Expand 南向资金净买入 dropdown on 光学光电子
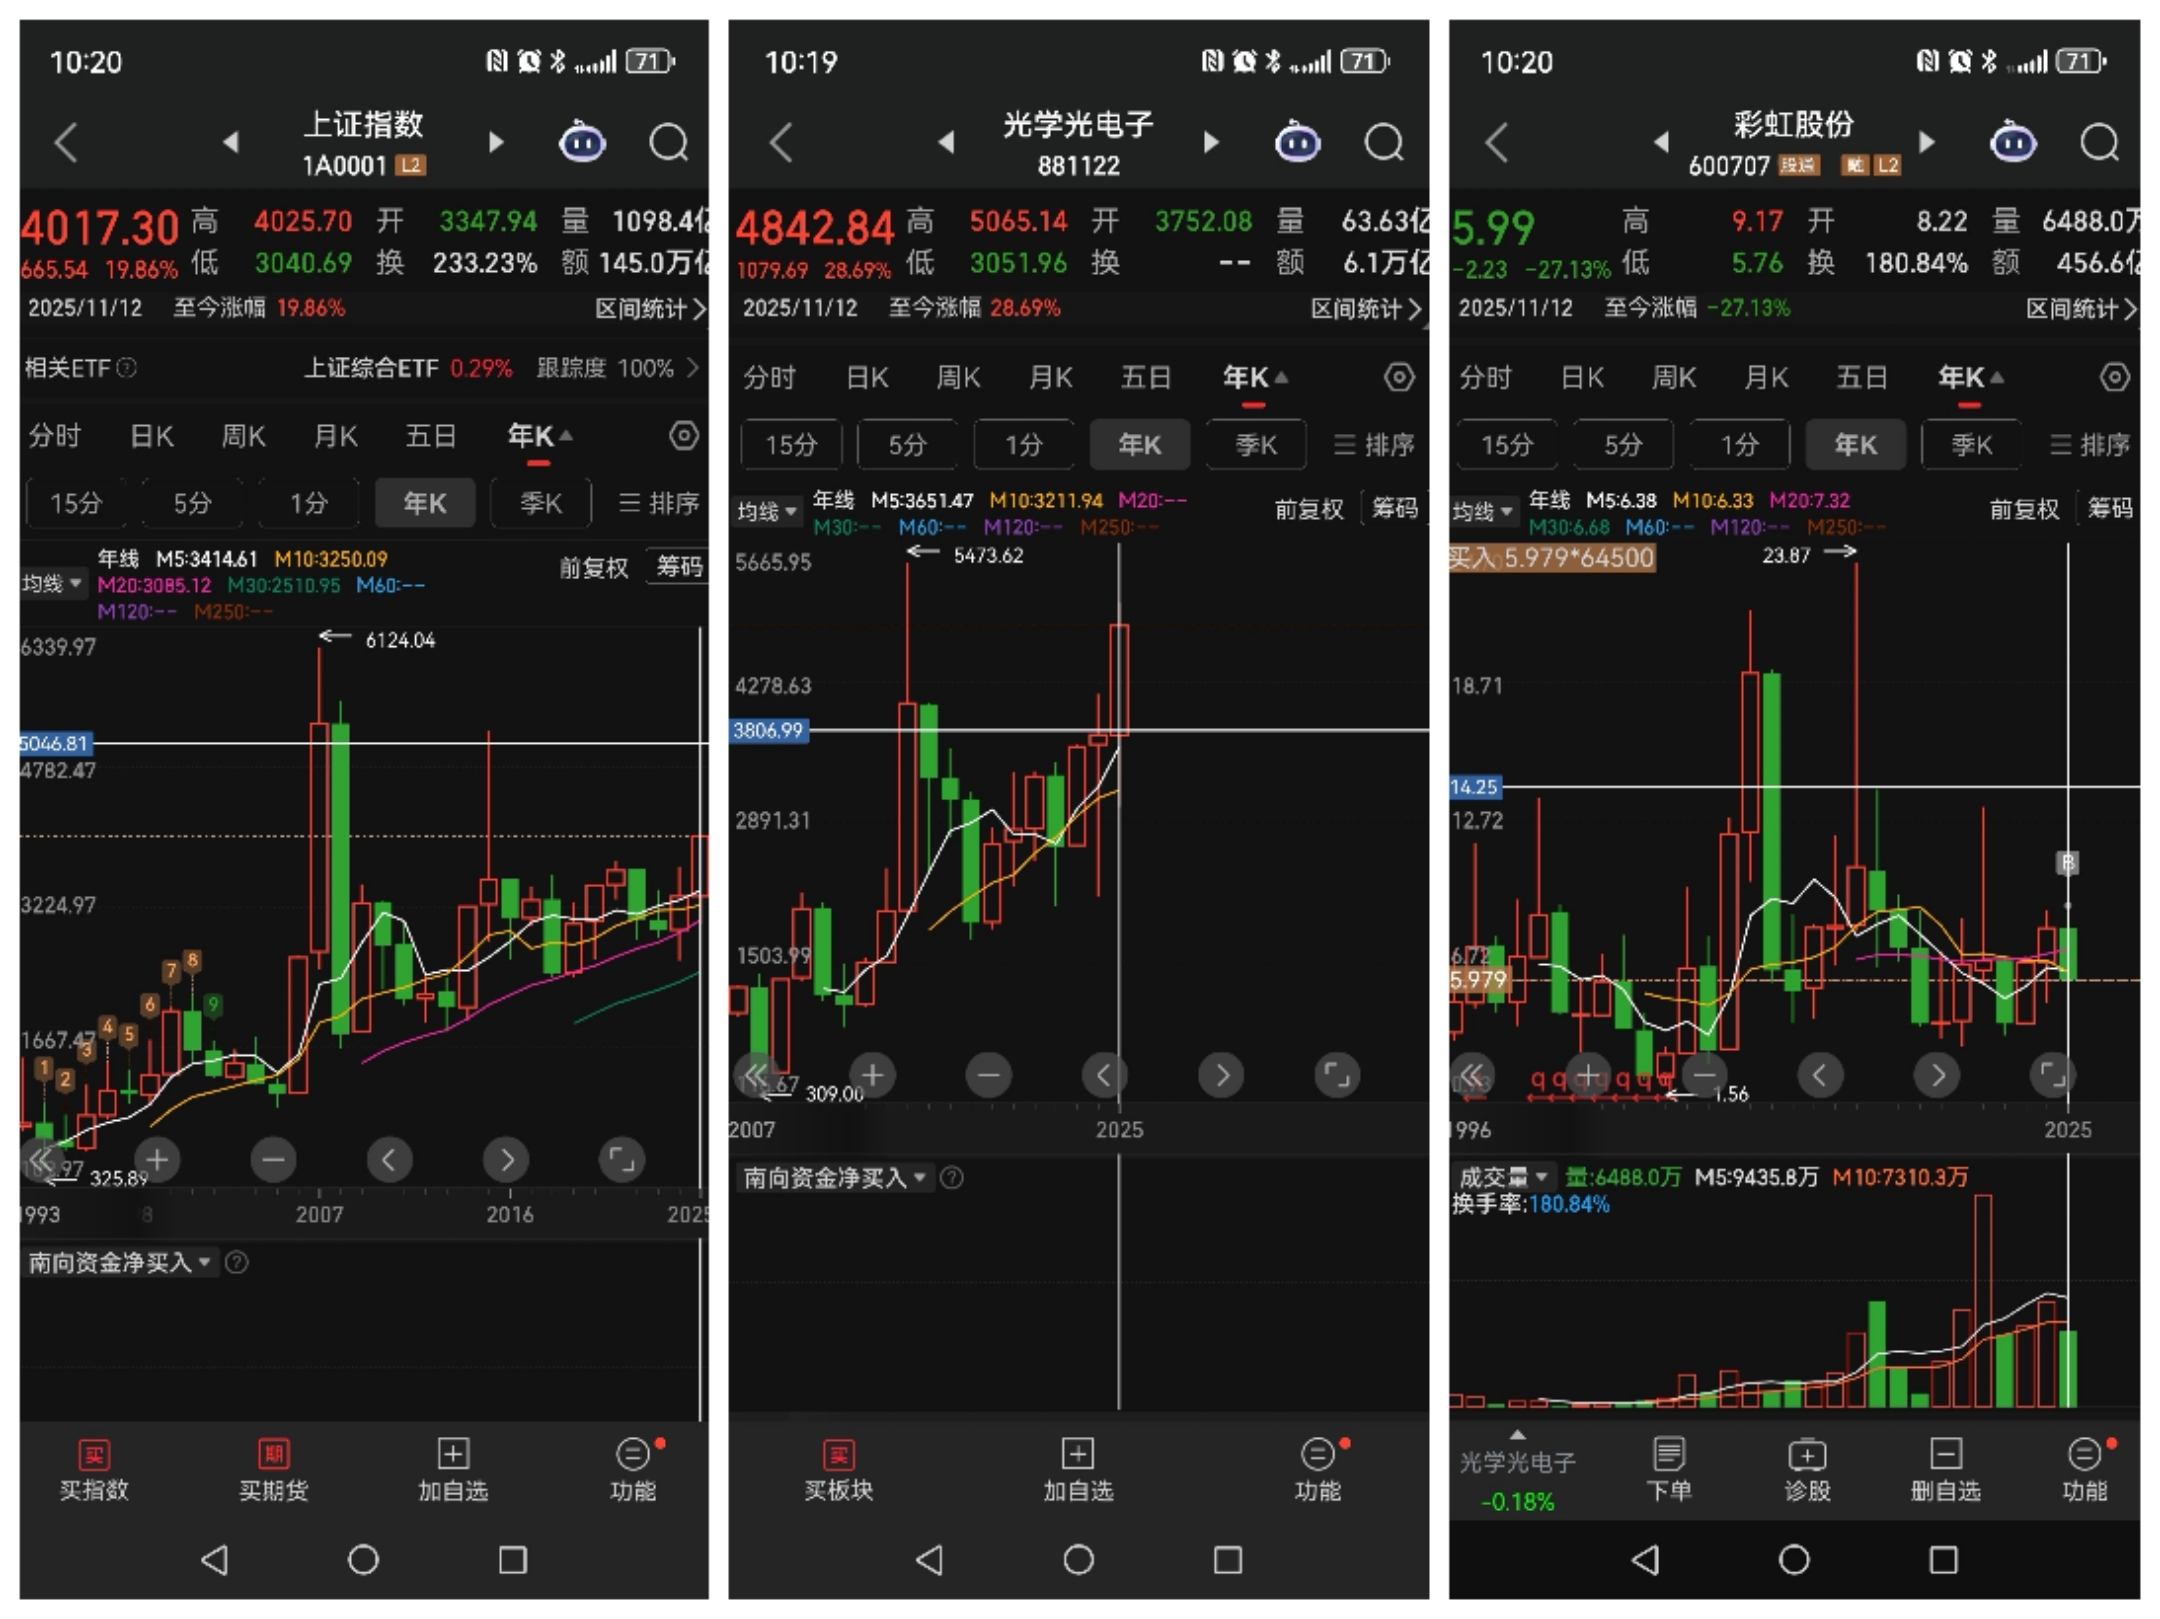Screen dimensions: 2160x1619 pos(834,1178)
